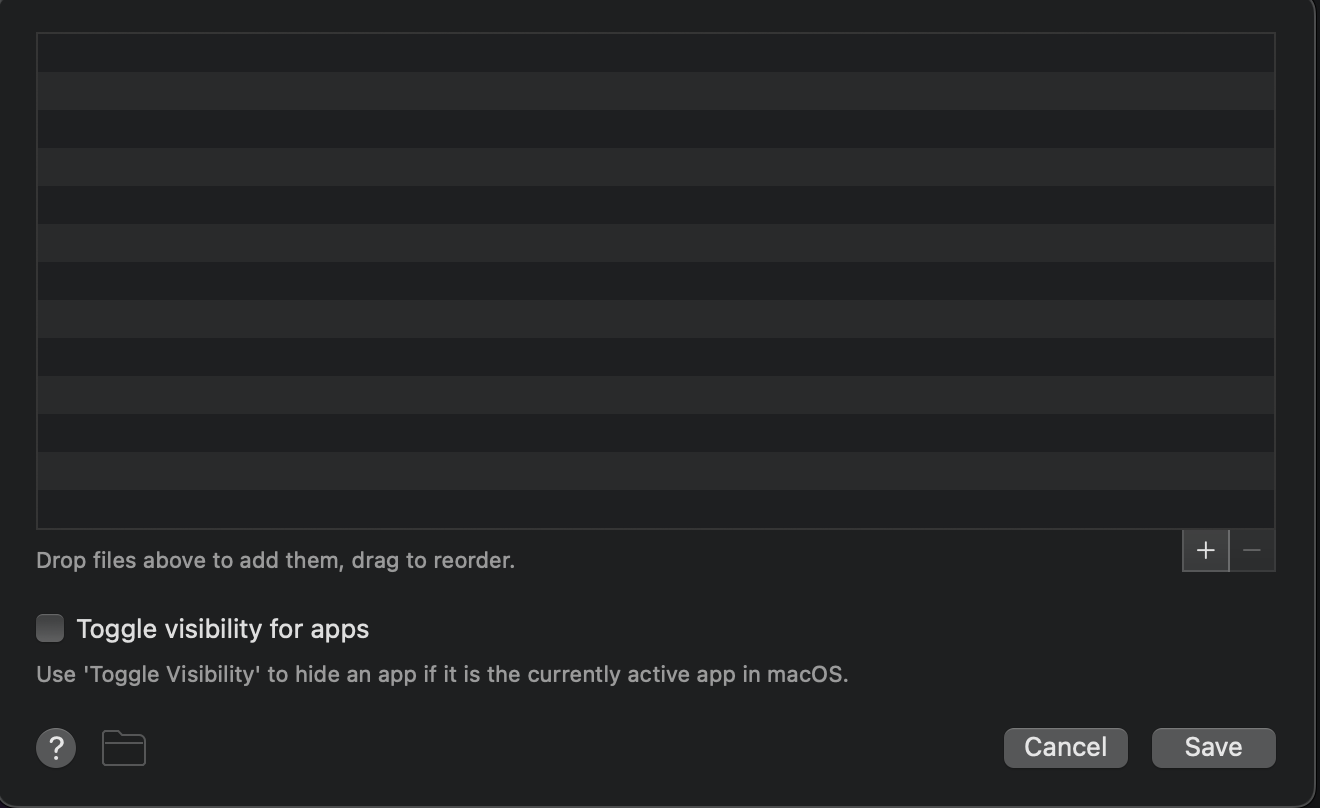The height and width of the screenshot is (808, 1320).
Task: Select the third row from bottom of list
Action: (656, 433)
